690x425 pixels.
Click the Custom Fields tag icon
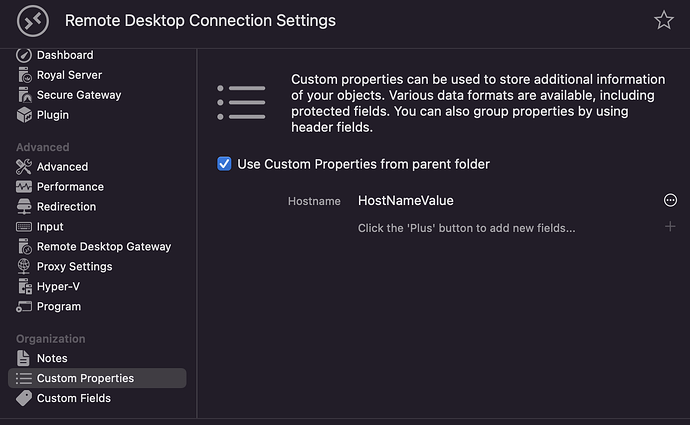point(25,398)
